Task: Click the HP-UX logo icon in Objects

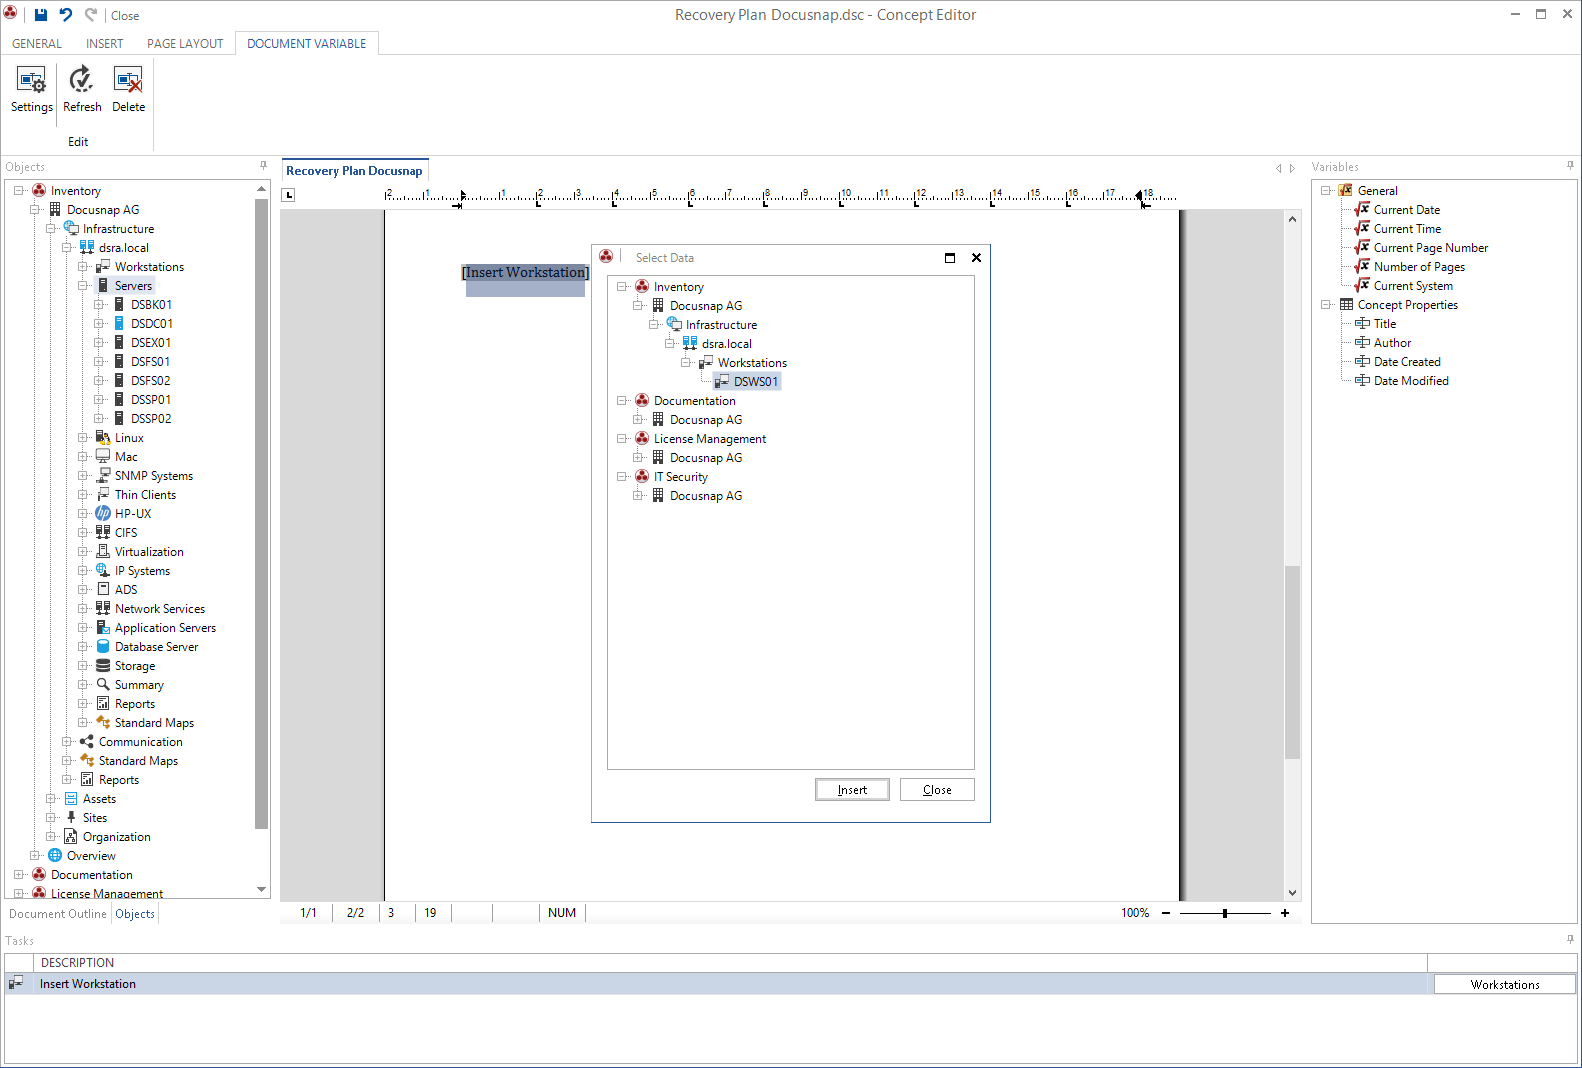Action: tap(103, 514)
